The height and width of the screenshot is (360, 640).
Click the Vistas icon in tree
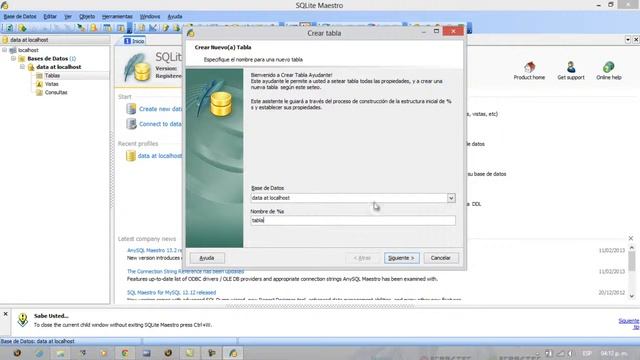(39, 84)
